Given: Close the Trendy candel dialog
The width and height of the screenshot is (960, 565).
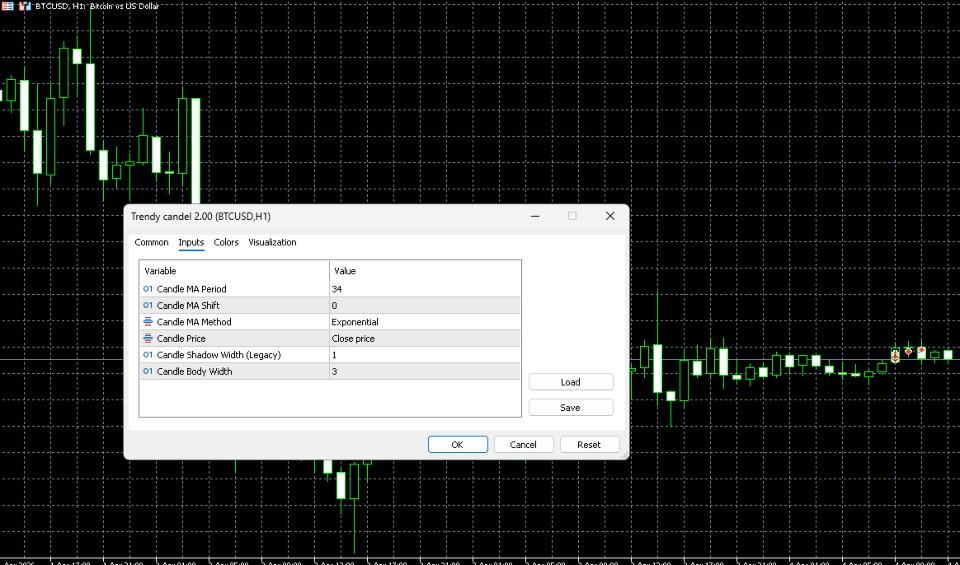Looking at the screenshot, I should point(610,216).
